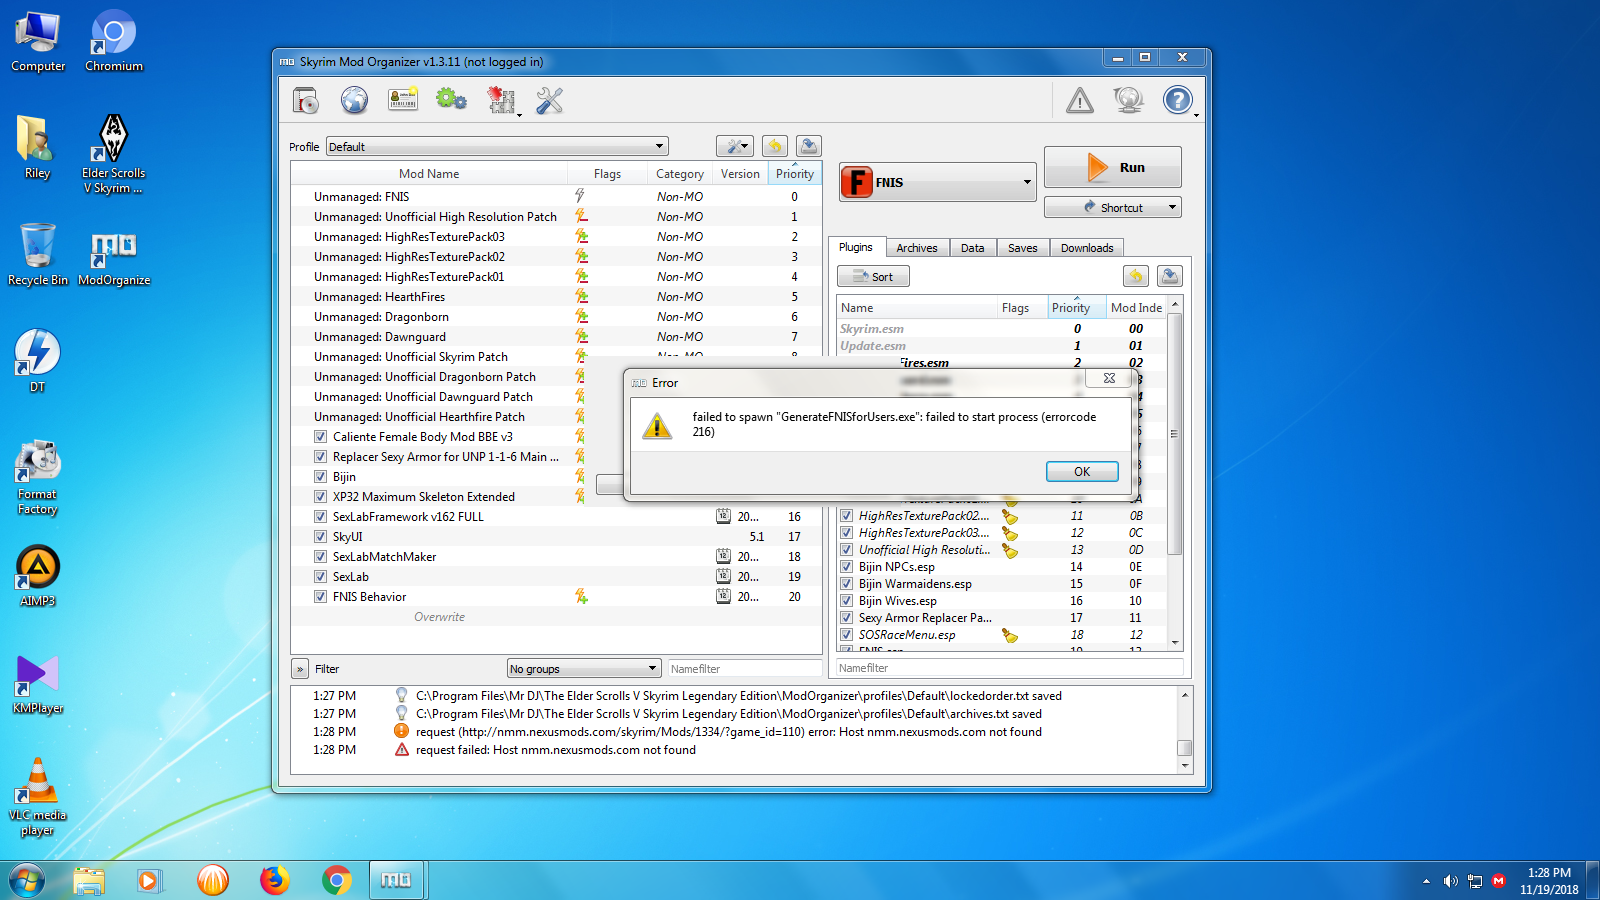Screen dimensions: 1600x900
Task: Open the Executables gears icon
Action: tap(451, 100)
